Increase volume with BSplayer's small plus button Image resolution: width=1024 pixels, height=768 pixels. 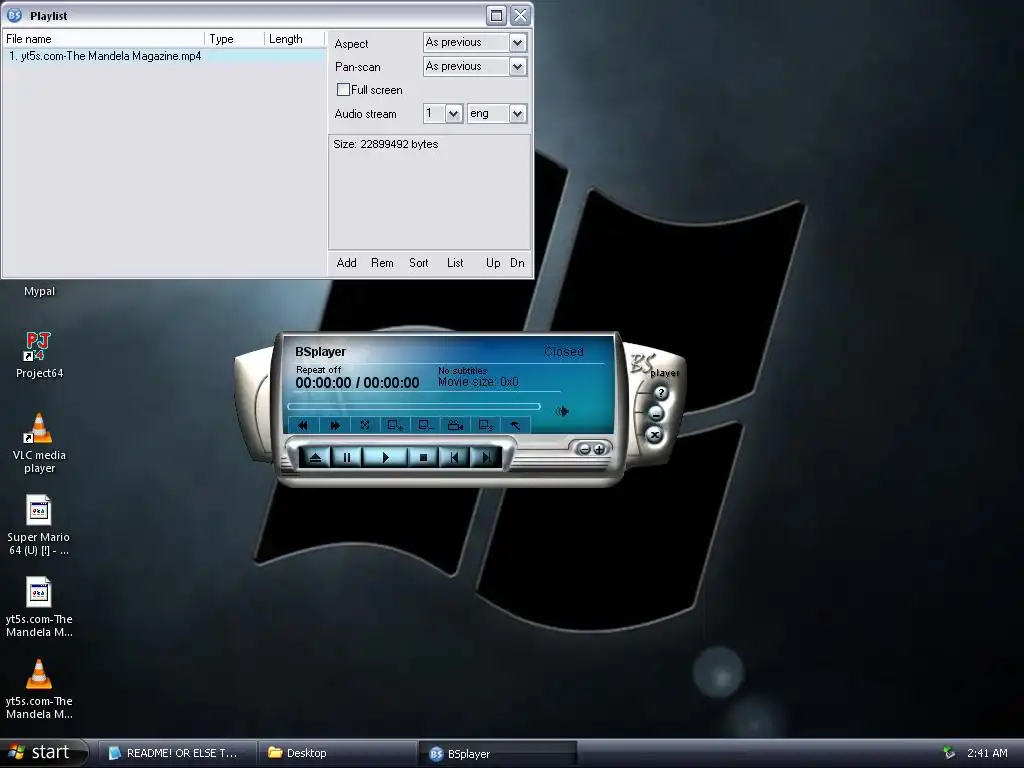coord(598,449)
